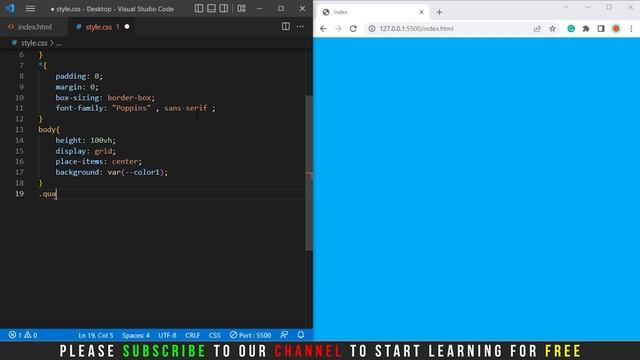
Task: Open the Chrome profile avatar
Action: (616, 29)
